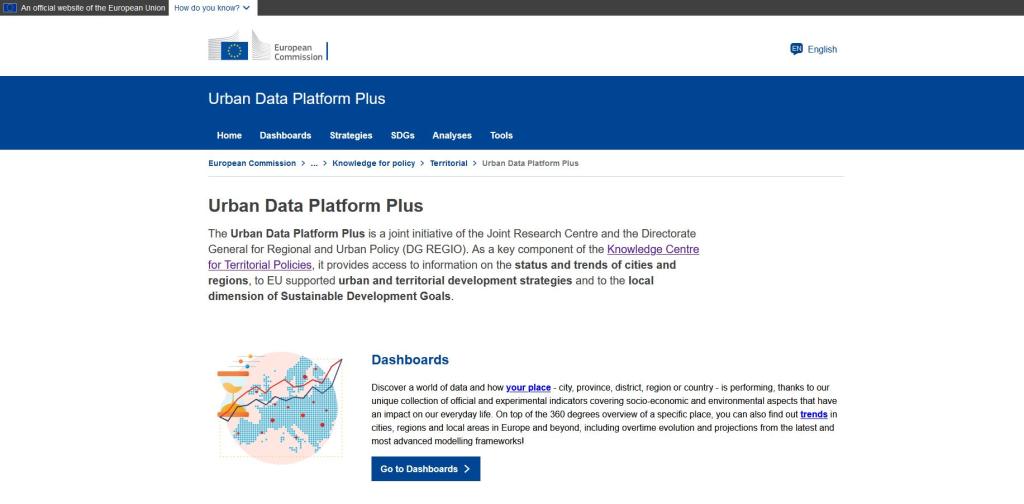Viewport: 1024px width, 504px height.
Task: Follow the 'your place' link
Action: (x=528, y=388)
